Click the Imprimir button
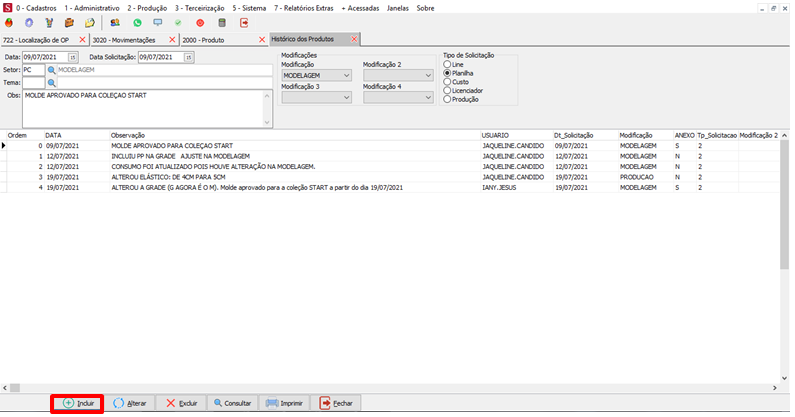 (x=284, y=403)
